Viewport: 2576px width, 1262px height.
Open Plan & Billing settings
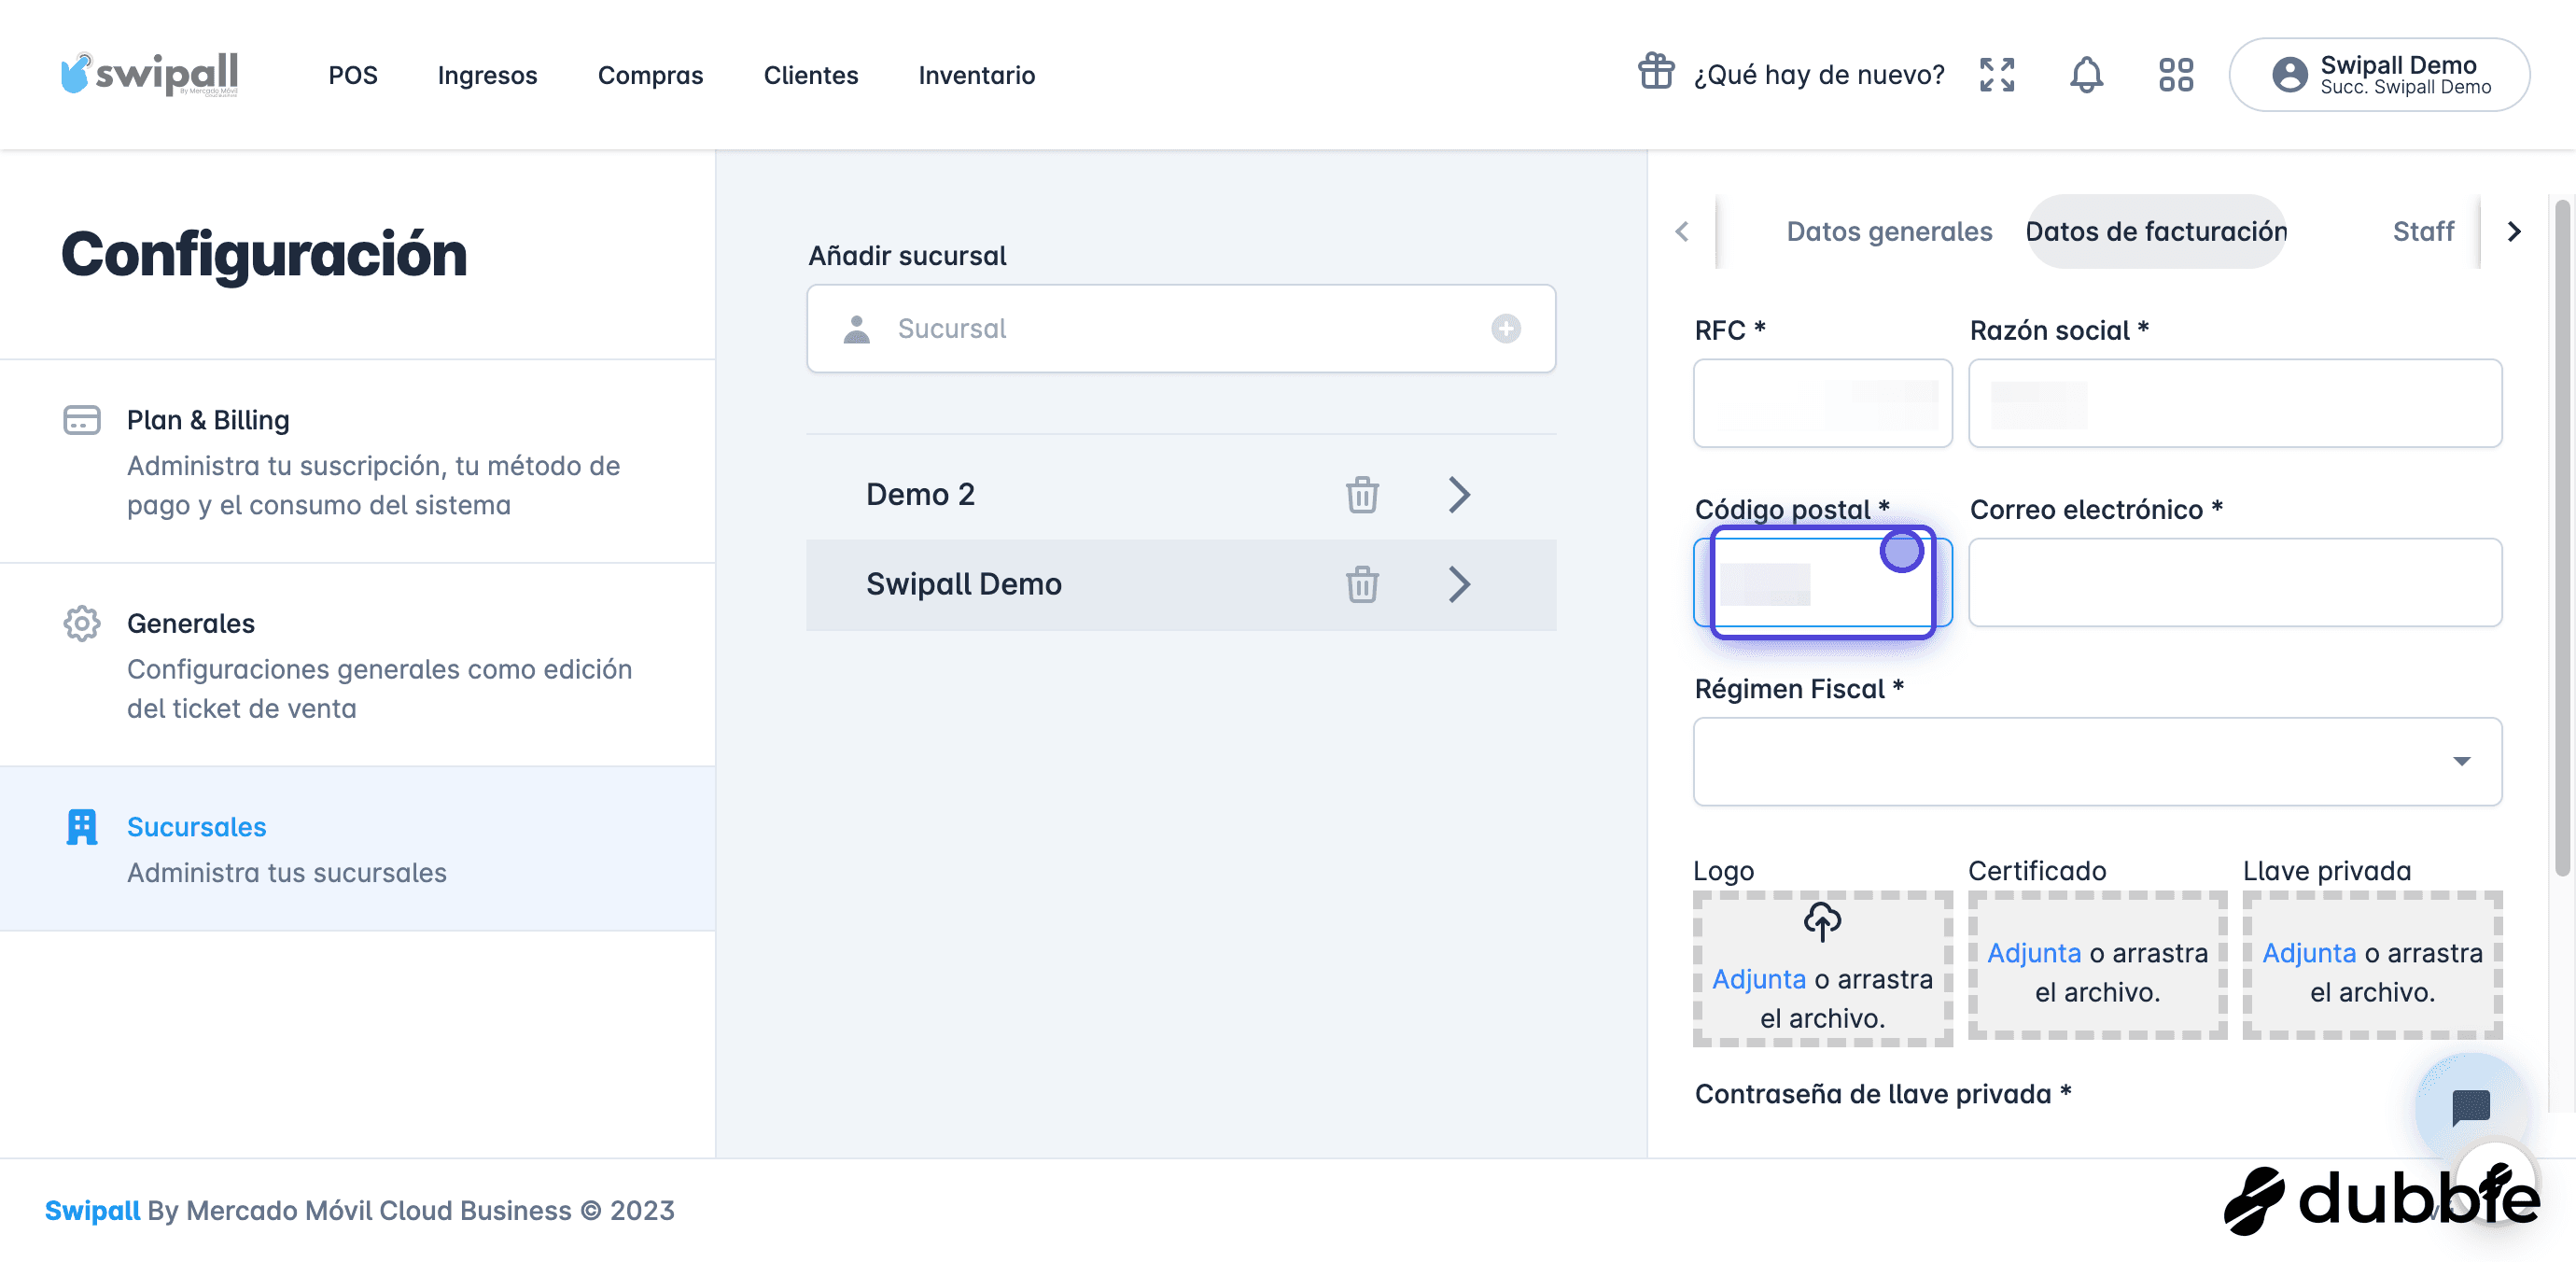[x=357, y=461]
